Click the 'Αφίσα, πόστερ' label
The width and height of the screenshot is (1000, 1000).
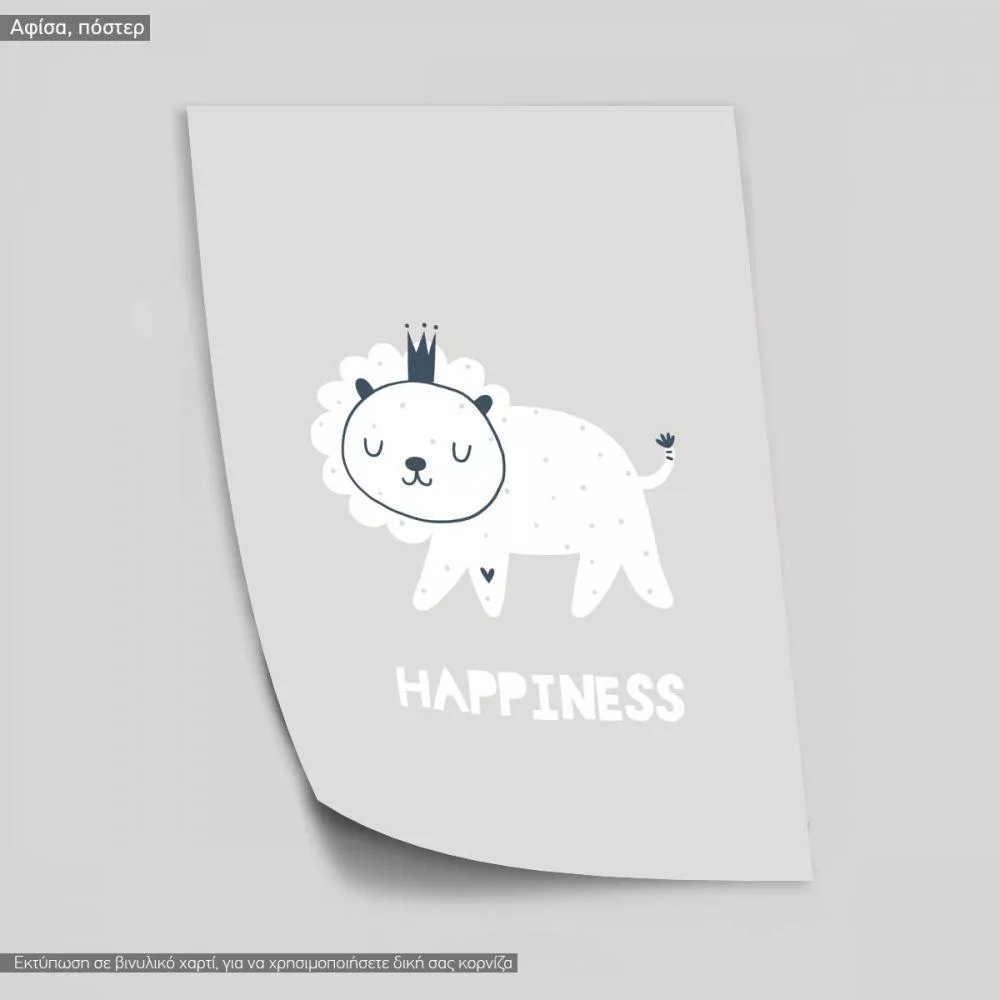tap(77, 28)
